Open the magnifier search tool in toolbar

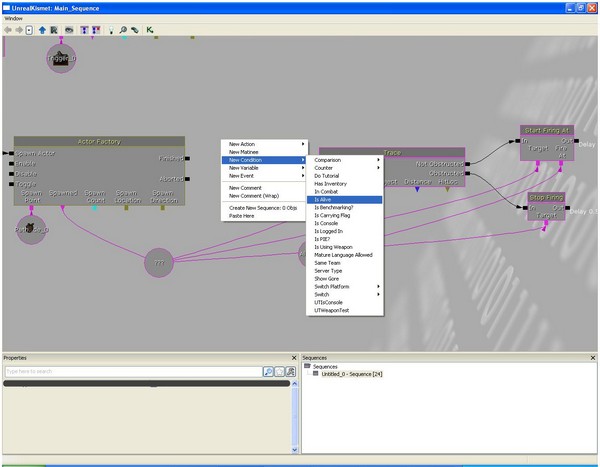click(123, 30)
